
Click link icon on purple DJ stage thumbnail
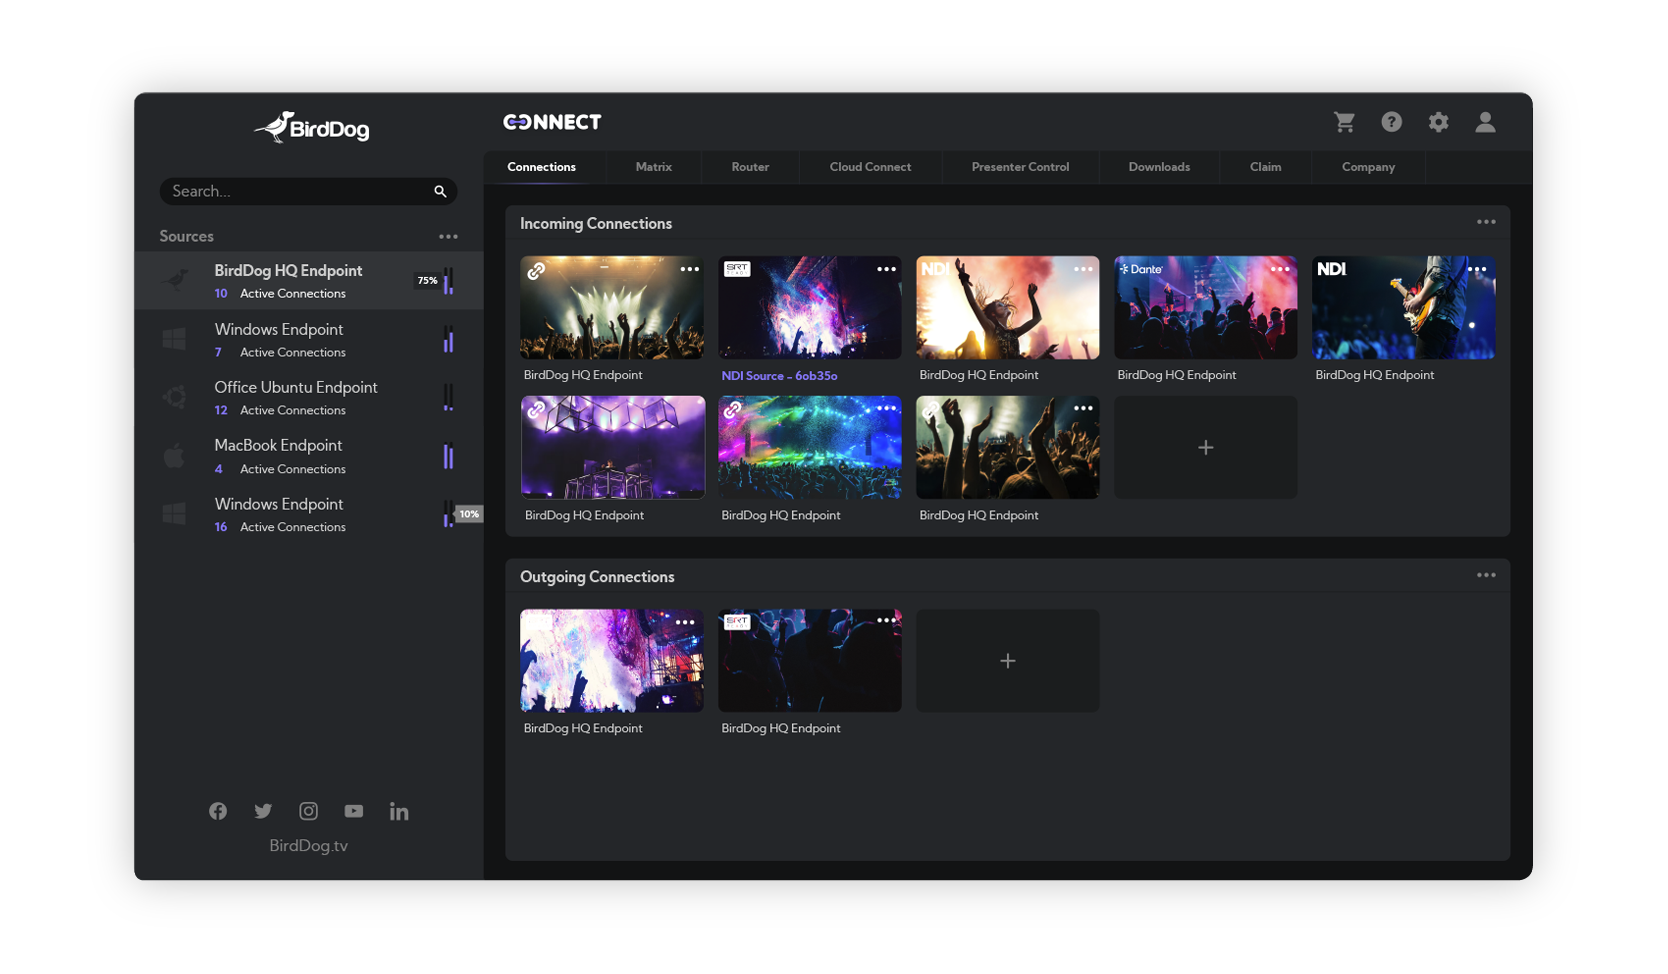click(536, 410)
